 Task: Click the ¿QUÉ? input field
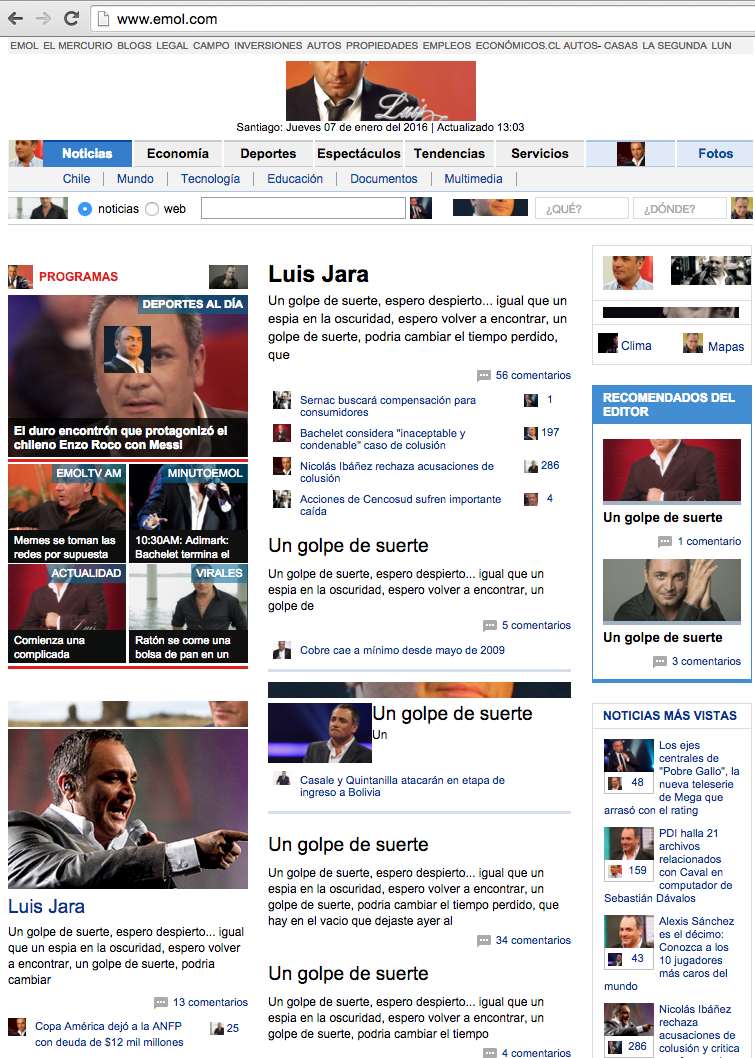point(582,208)
